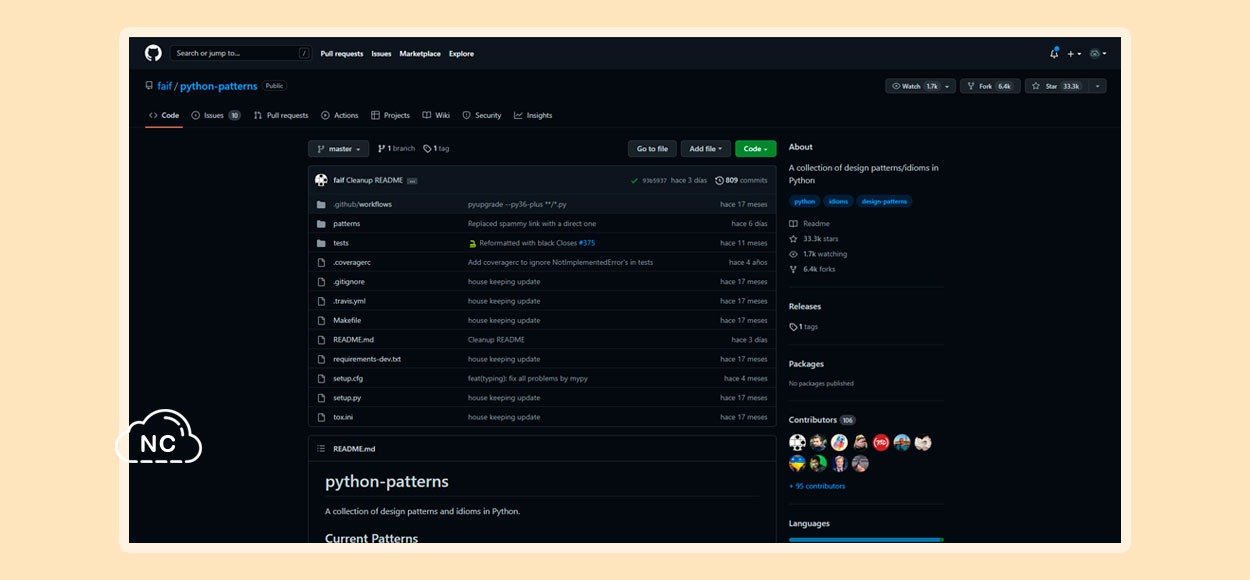This screenshot has width=1250, height=580.
Task: Focus the 'Search or jump to...' field
Action: tap(240, 53)
